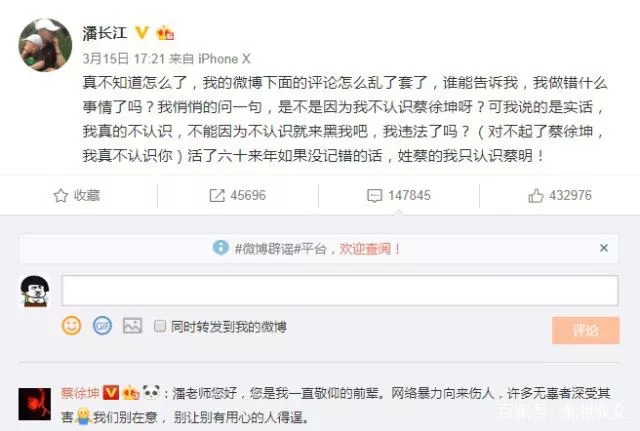Focus the comment text input box
The width and height of the screenshot is (640, 431).
tap(340, 290)
